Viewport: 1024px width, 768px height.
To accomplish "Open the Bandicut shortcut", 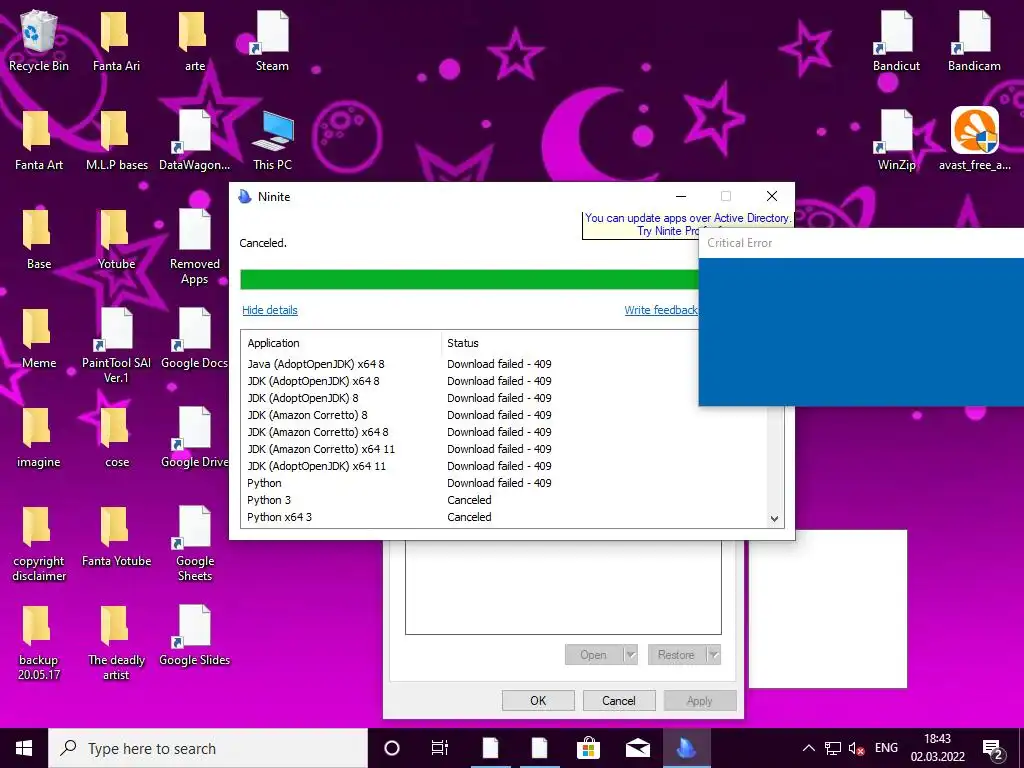I will pos(896,40).
